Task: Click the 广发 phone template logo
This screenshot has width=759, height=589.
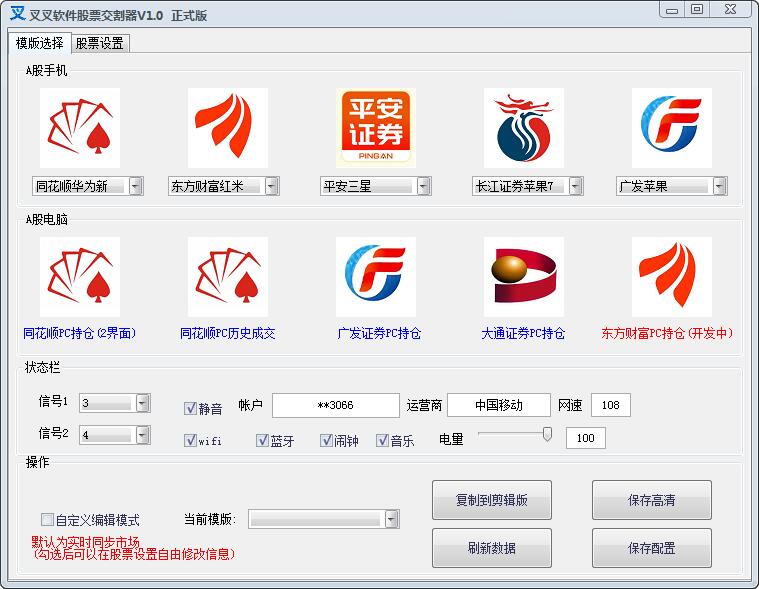Action: pyautogui.click(x=671, y=128)
